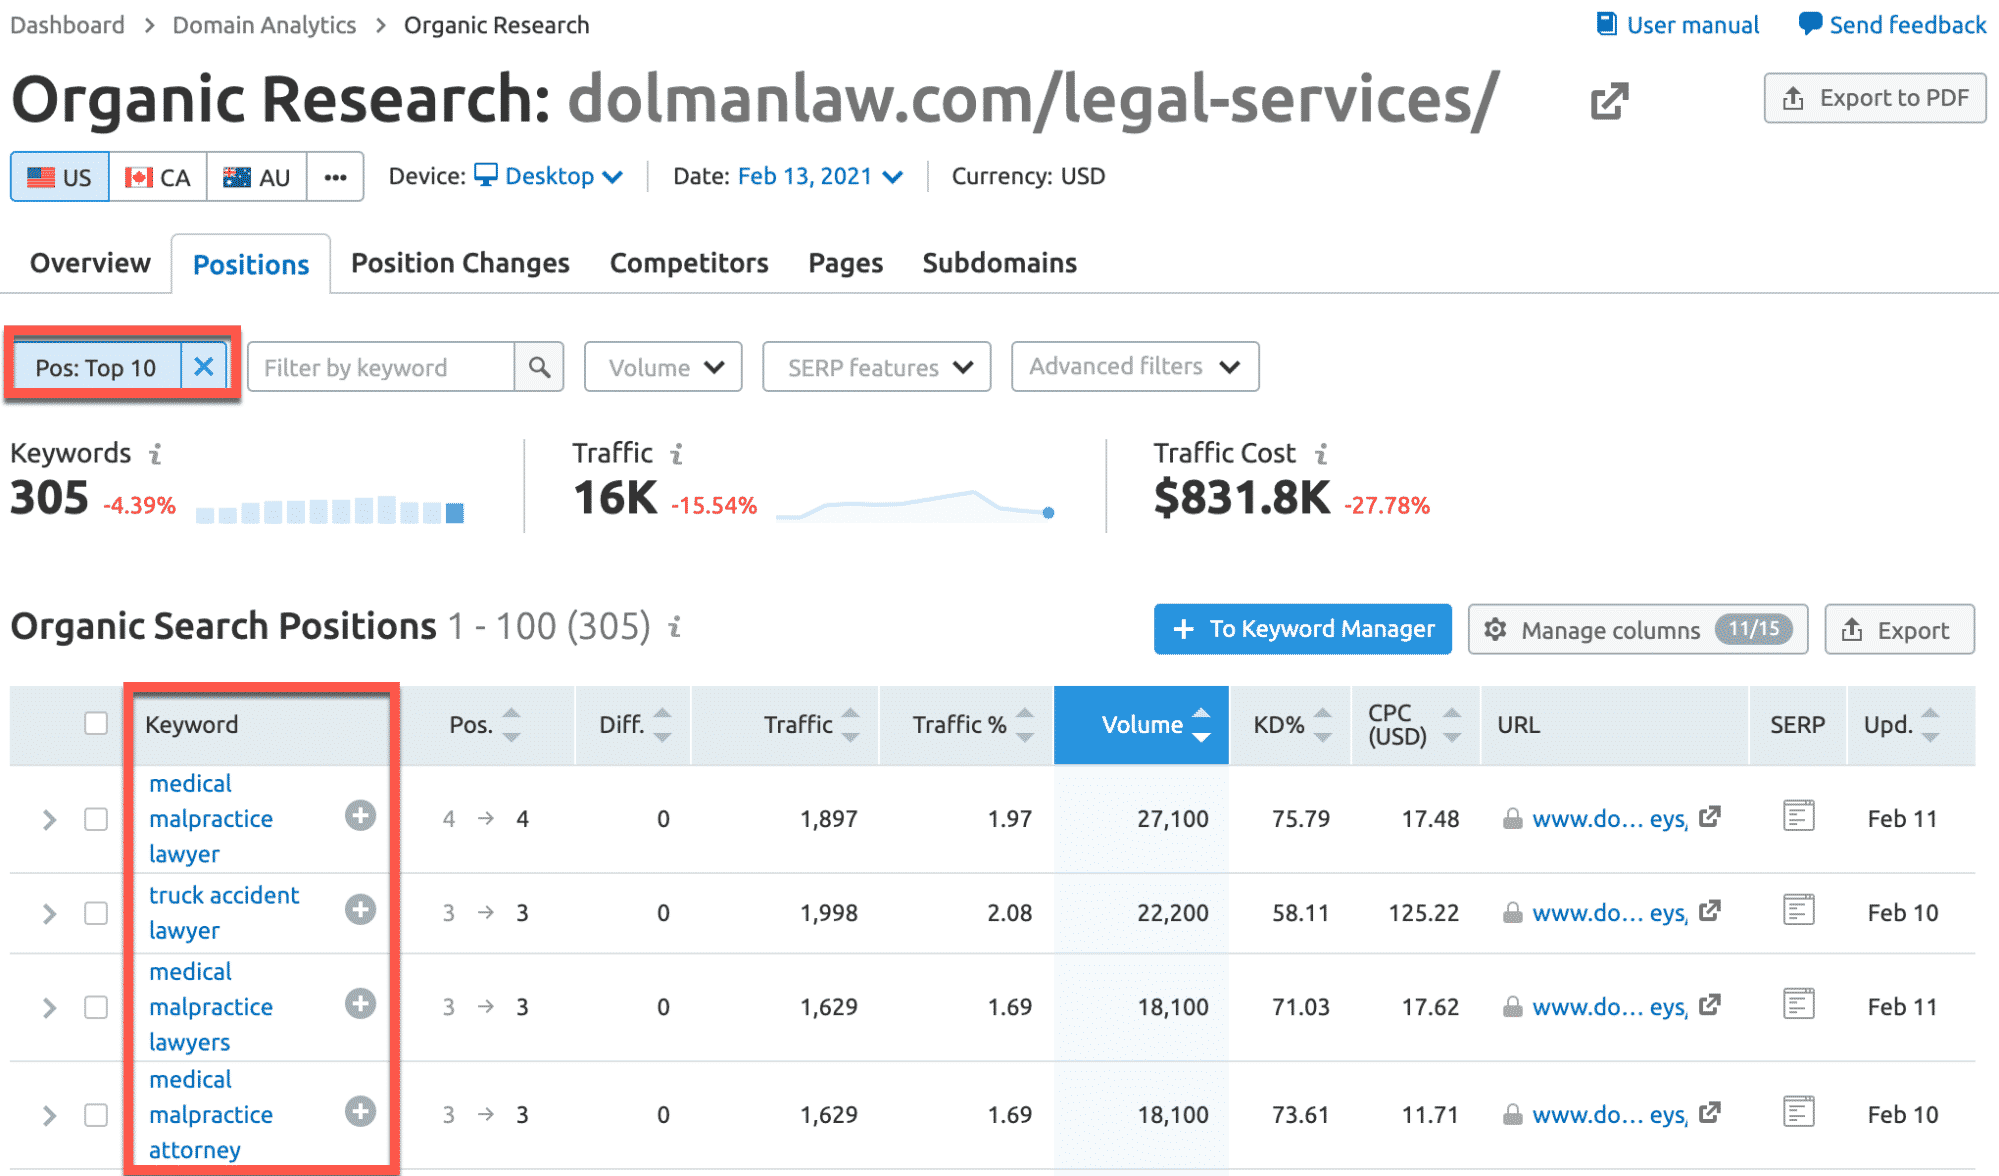This screenshot has height=1176, width=1999.
Task: Open external URL link icon in first row
Action: (x=1709, y=817)
